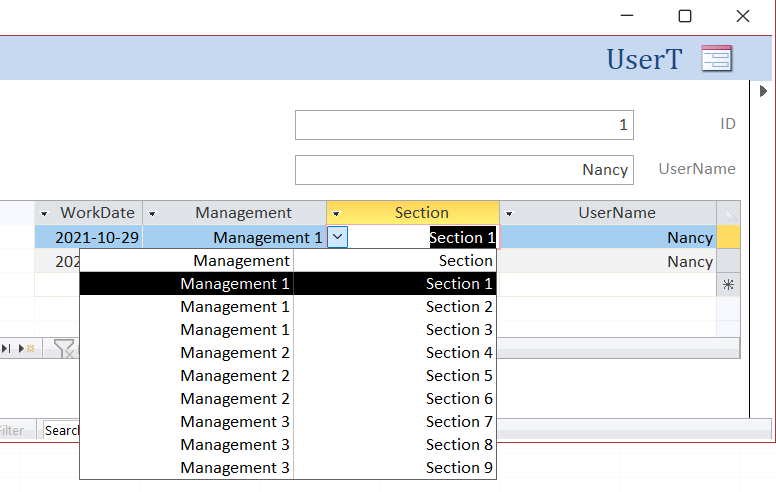Open the Management column filter dropdown

152,214
